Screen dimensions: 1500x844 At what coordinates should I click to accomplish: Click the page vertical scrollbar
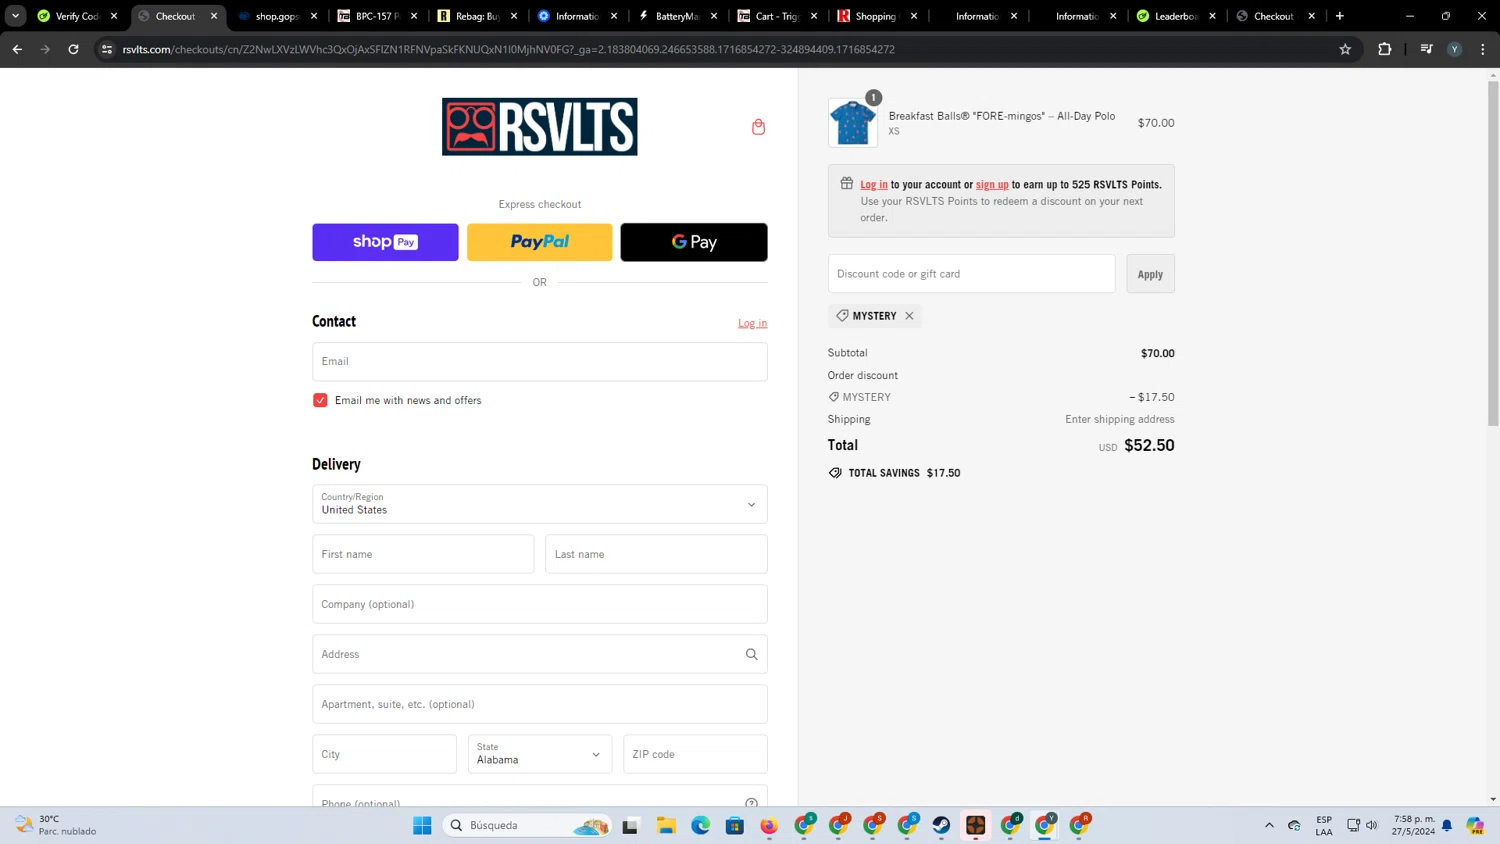pos(1493,253)
